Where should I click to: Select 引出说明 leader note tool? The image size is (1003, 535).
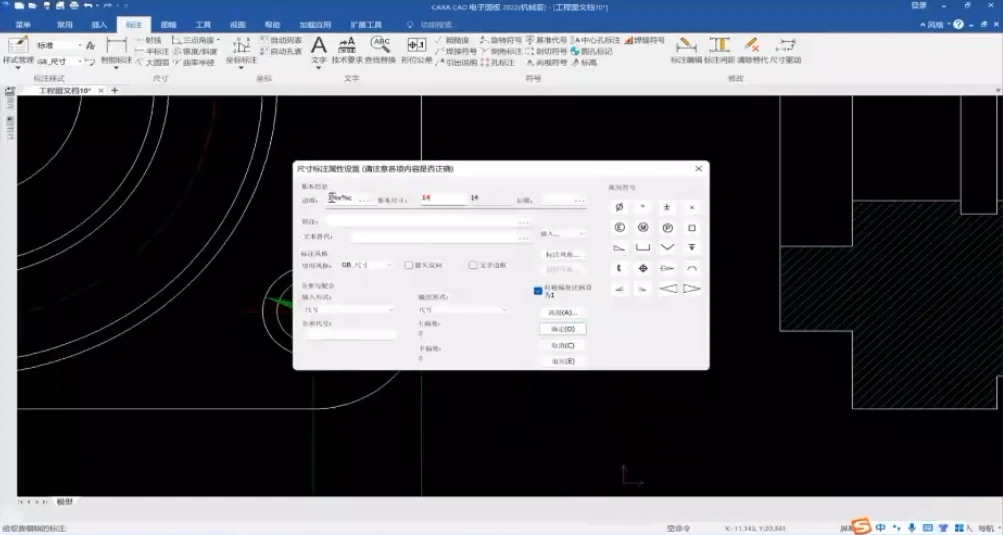456,63
